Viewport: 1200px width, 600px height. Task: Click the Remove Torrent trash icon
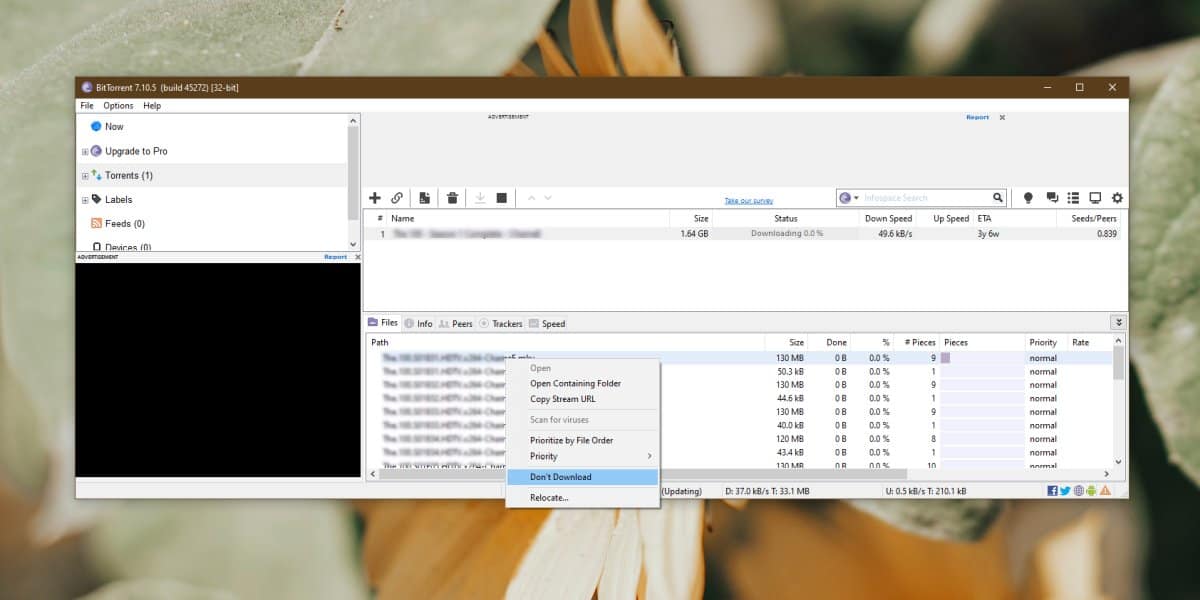(x=452, y=198)
